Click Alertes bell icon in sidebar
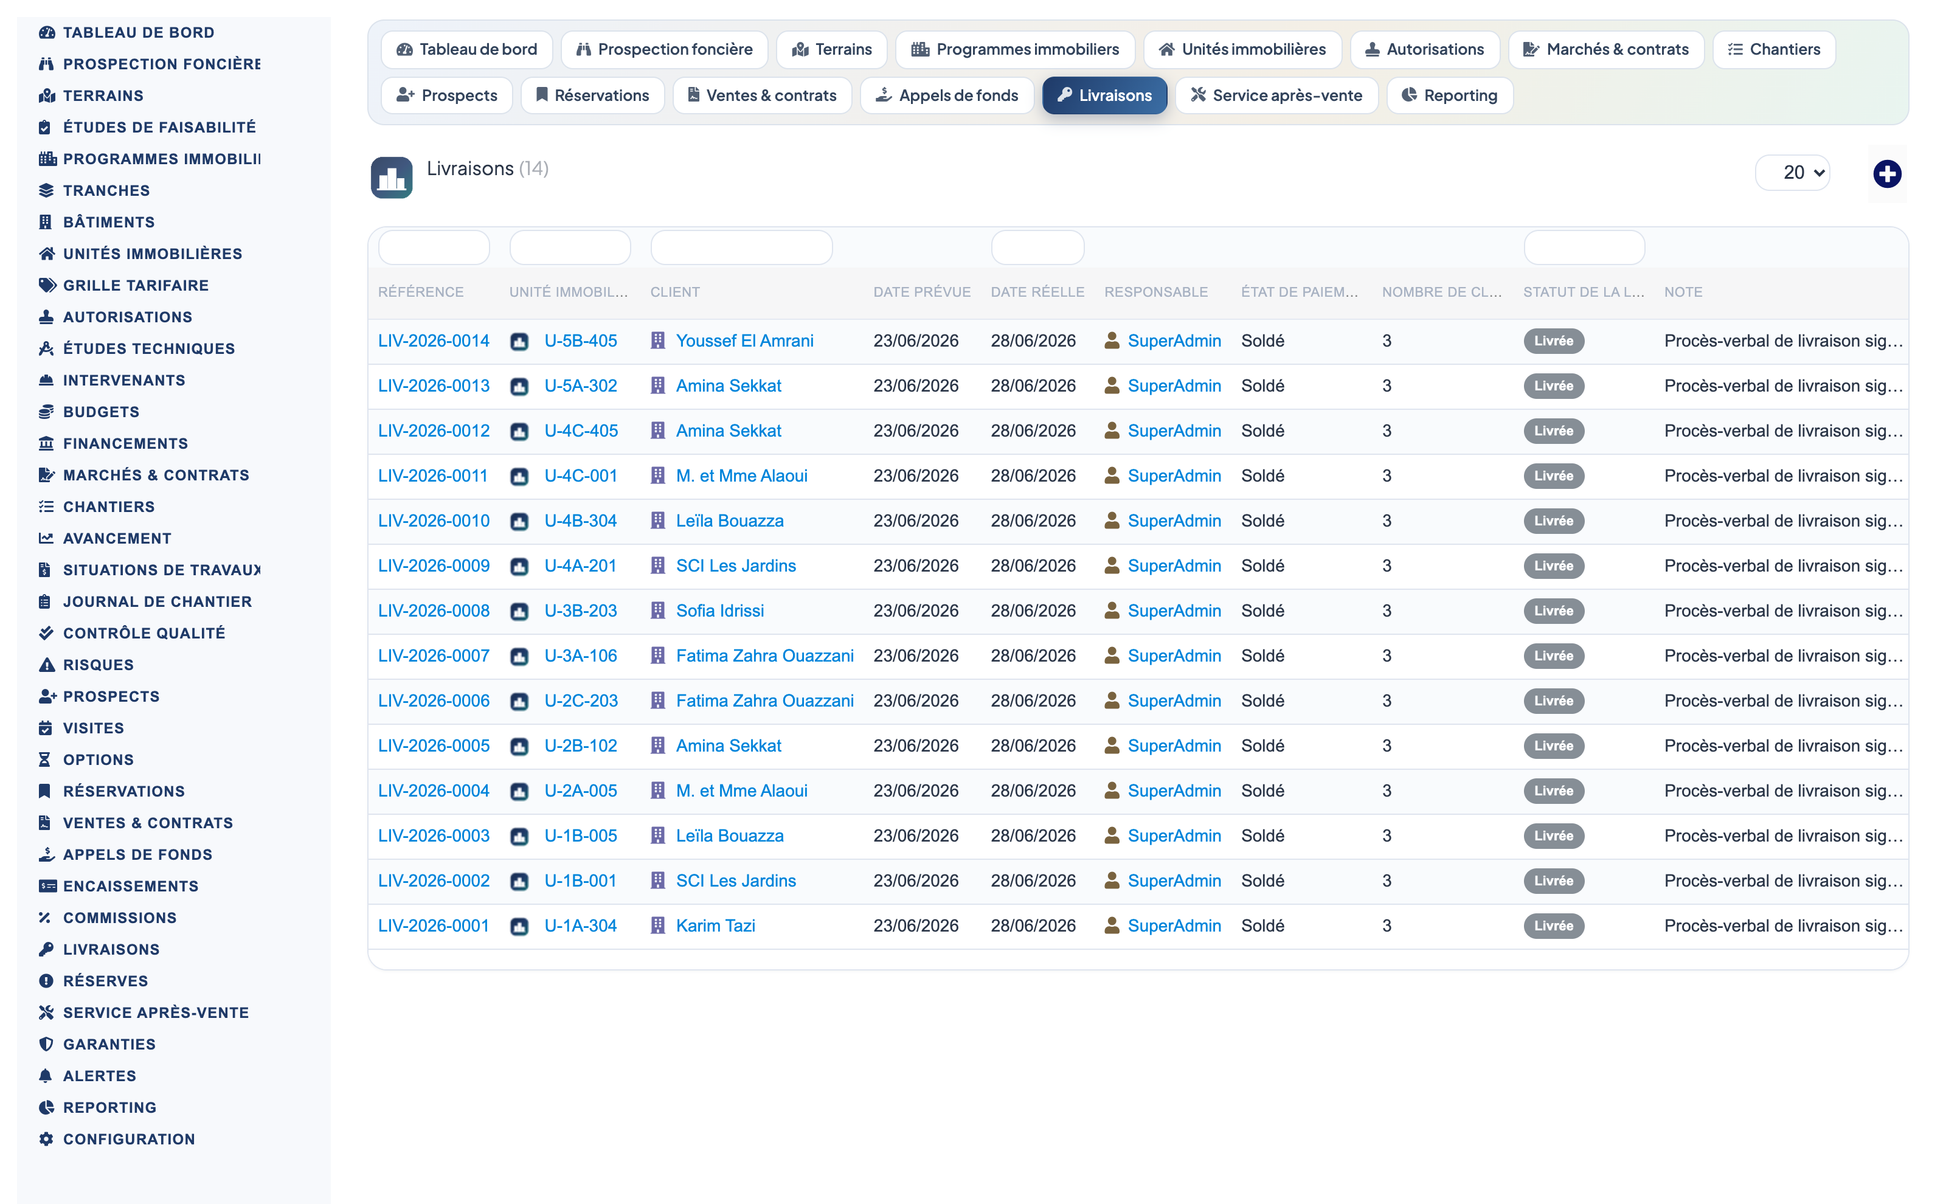 coord(46,1076)
